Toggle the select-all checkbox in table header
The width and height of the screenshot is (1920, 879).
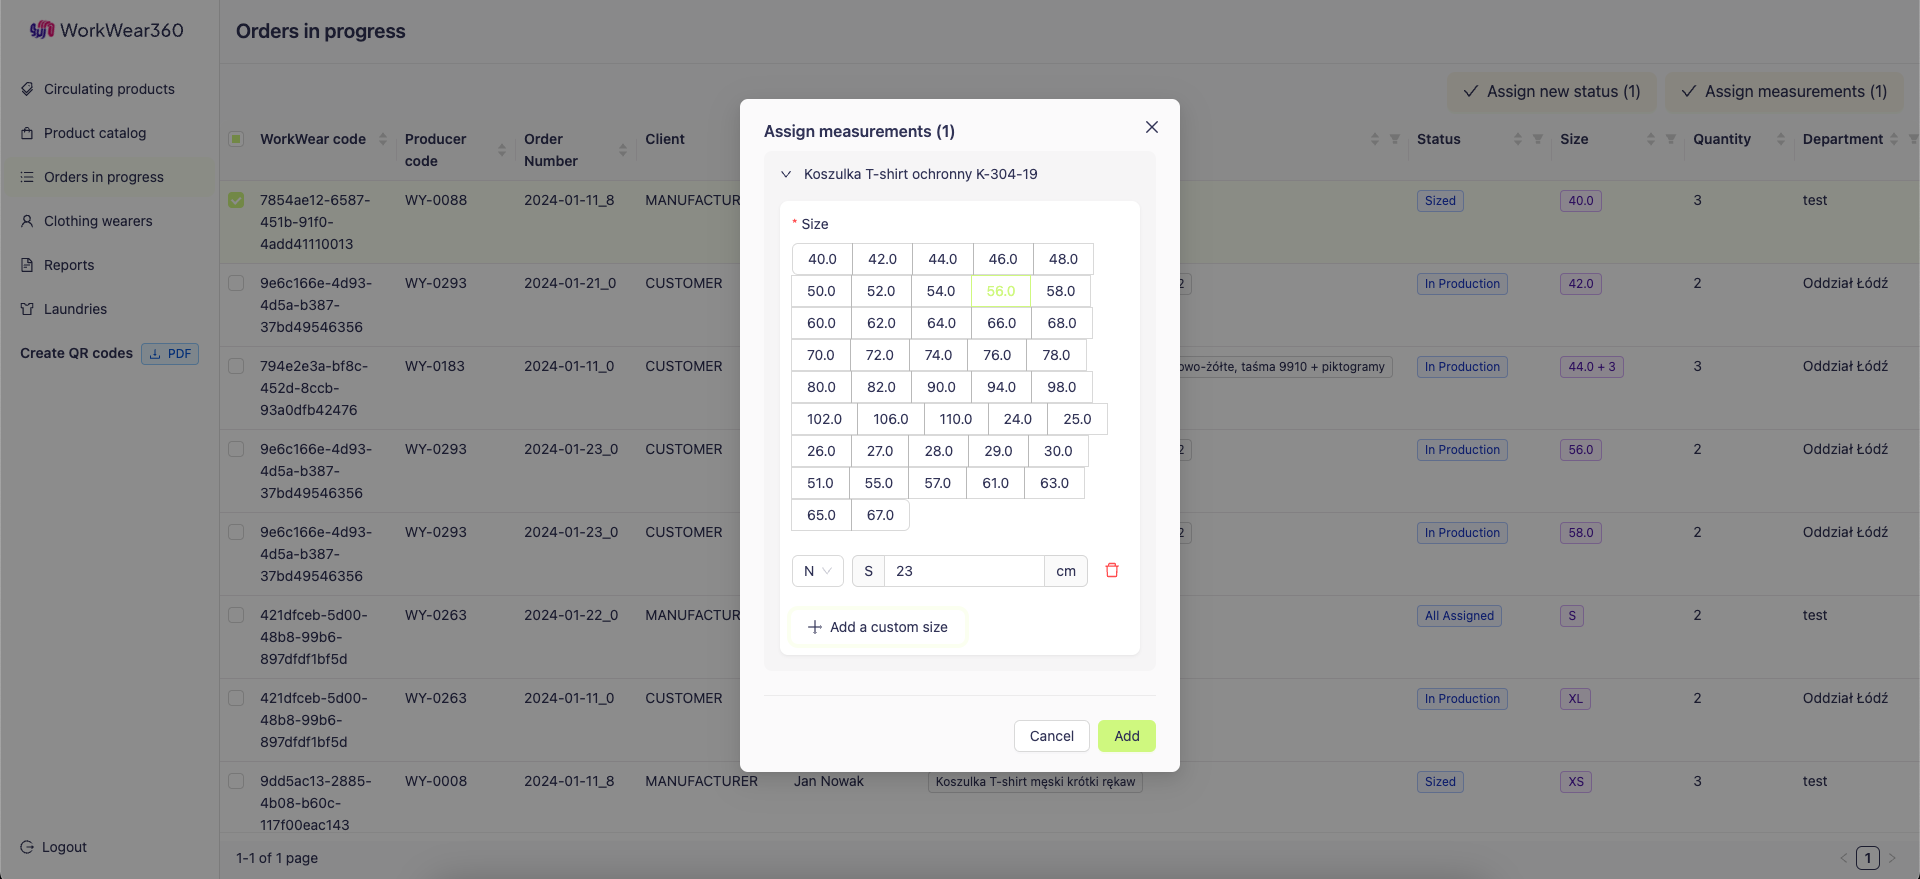(236, 139)
